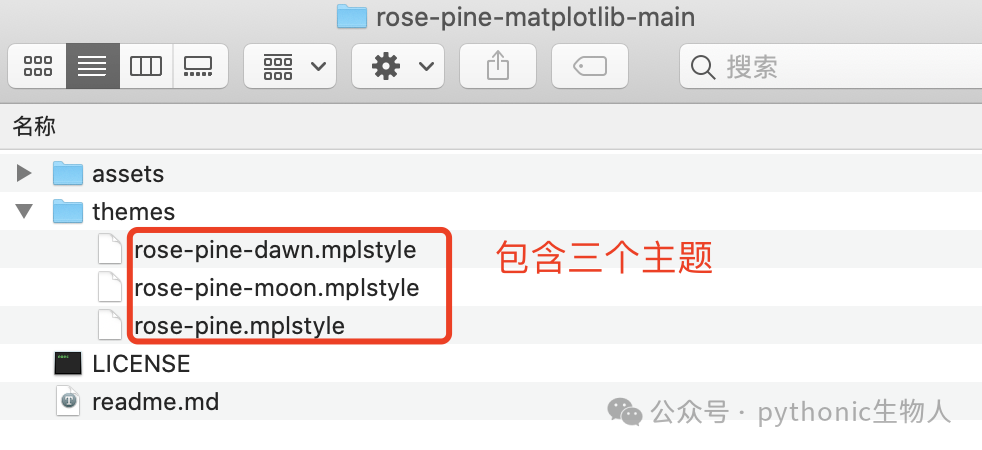Select rose-pine-moon.mplstyle file name

(276, 288)
